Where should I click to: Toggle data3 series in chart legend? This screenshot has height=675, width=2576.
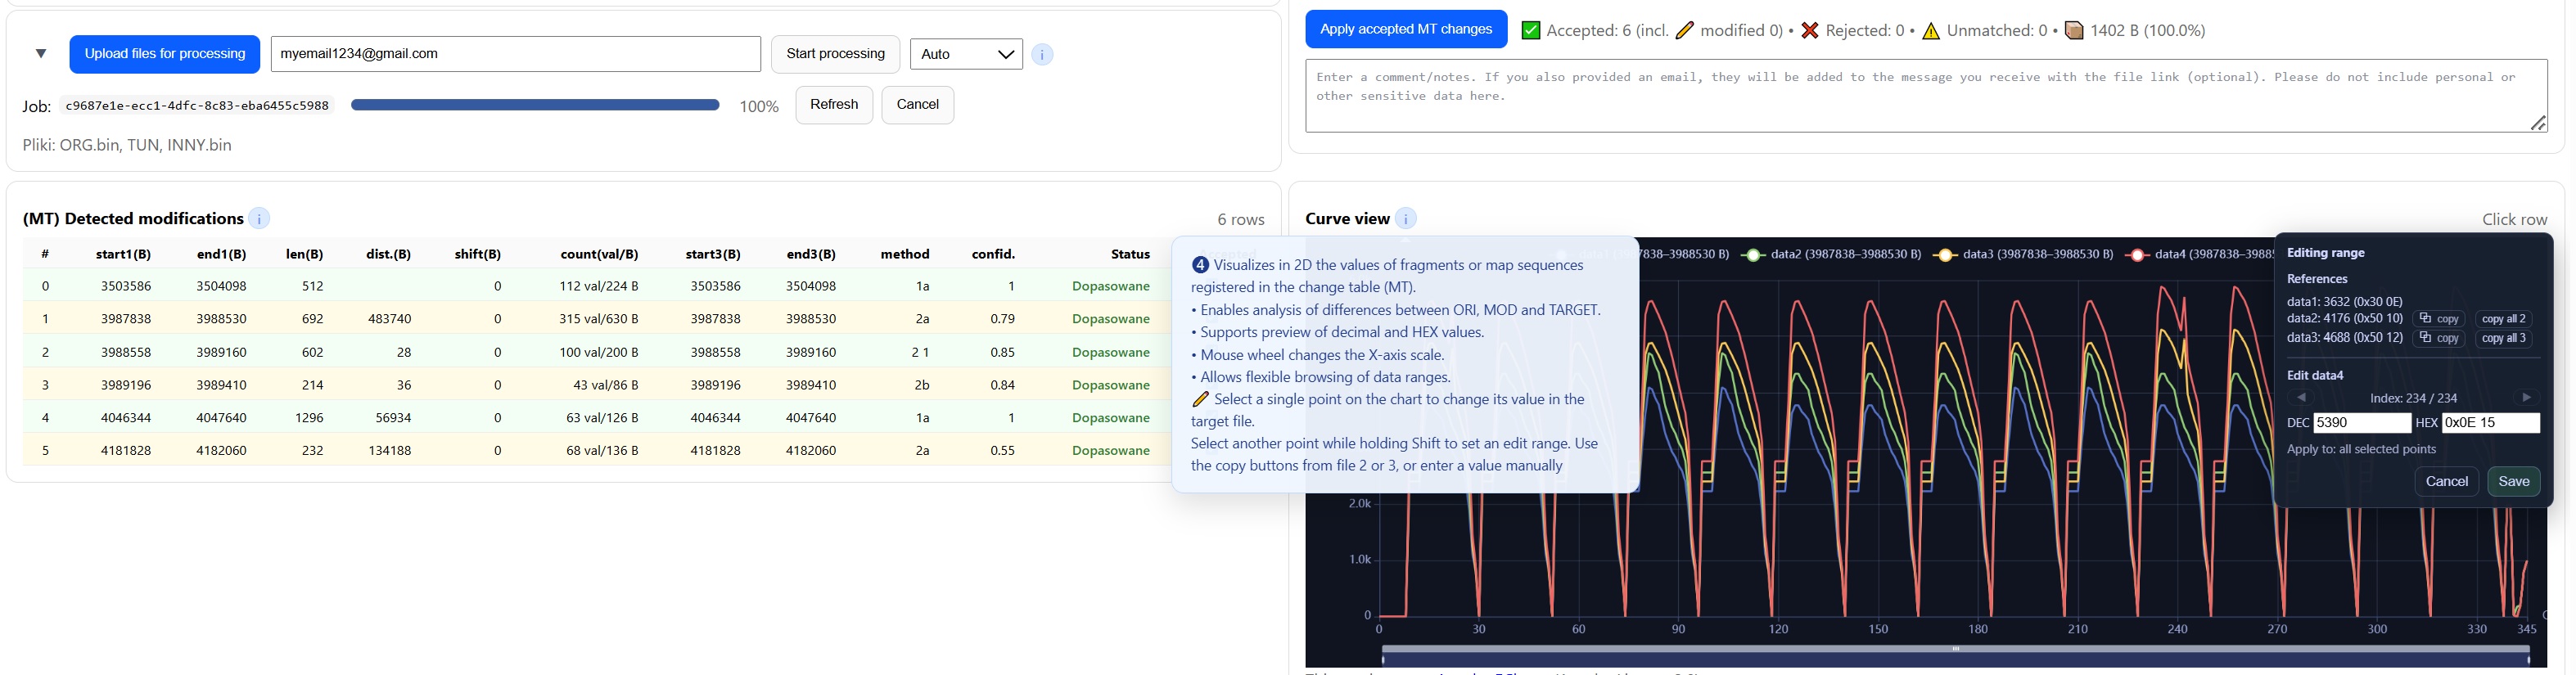(2022, 255)
